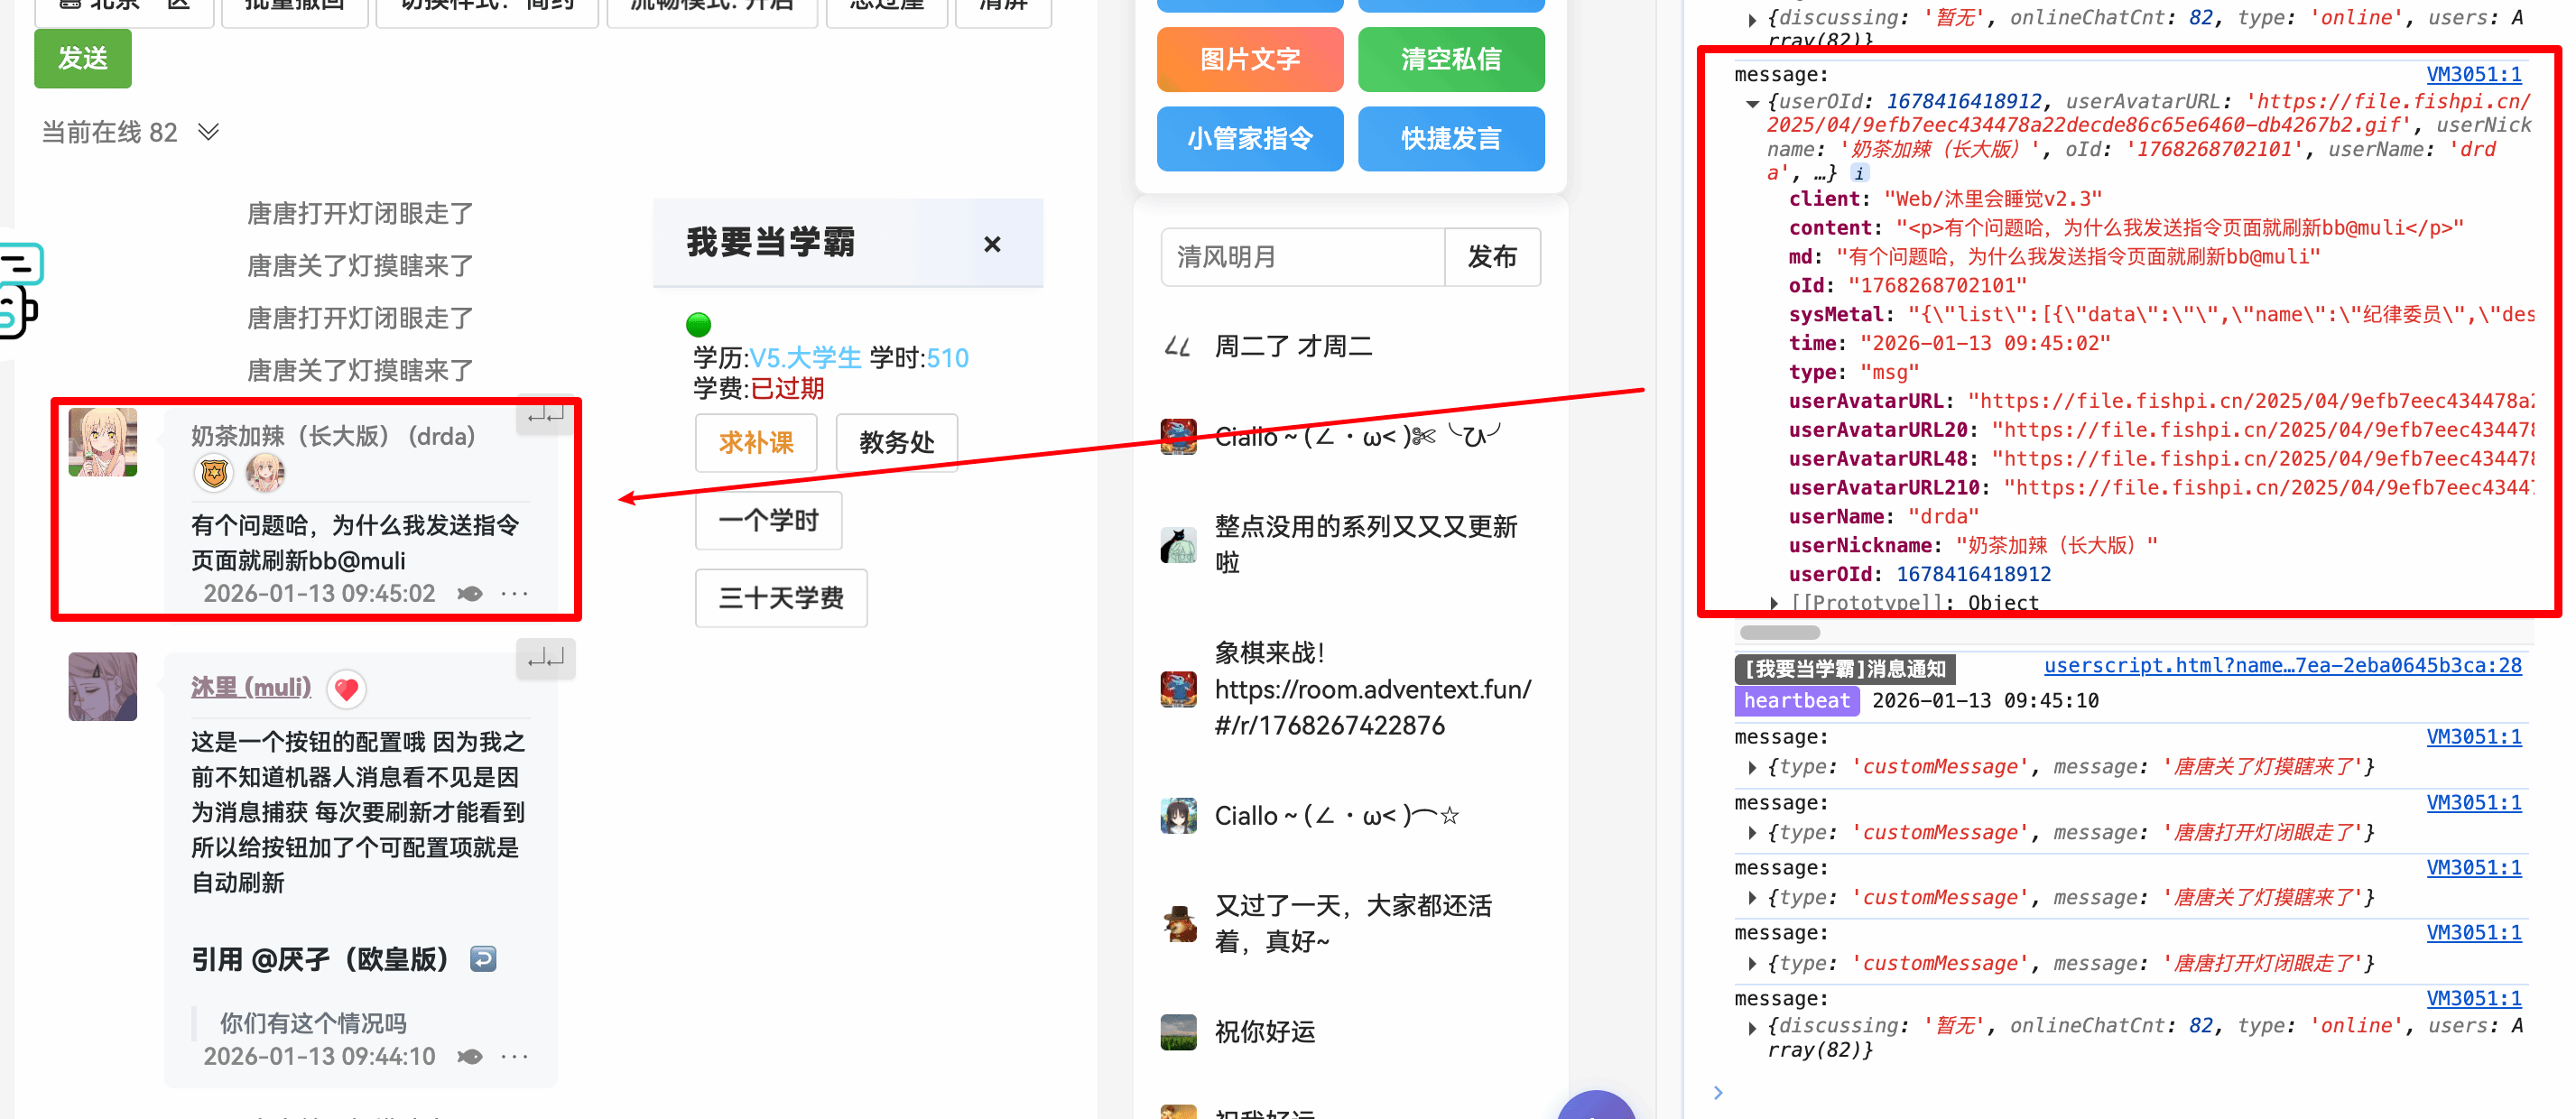
Task: Click 奶茶加辣's avatar image in chat
Action: point(103,442)
